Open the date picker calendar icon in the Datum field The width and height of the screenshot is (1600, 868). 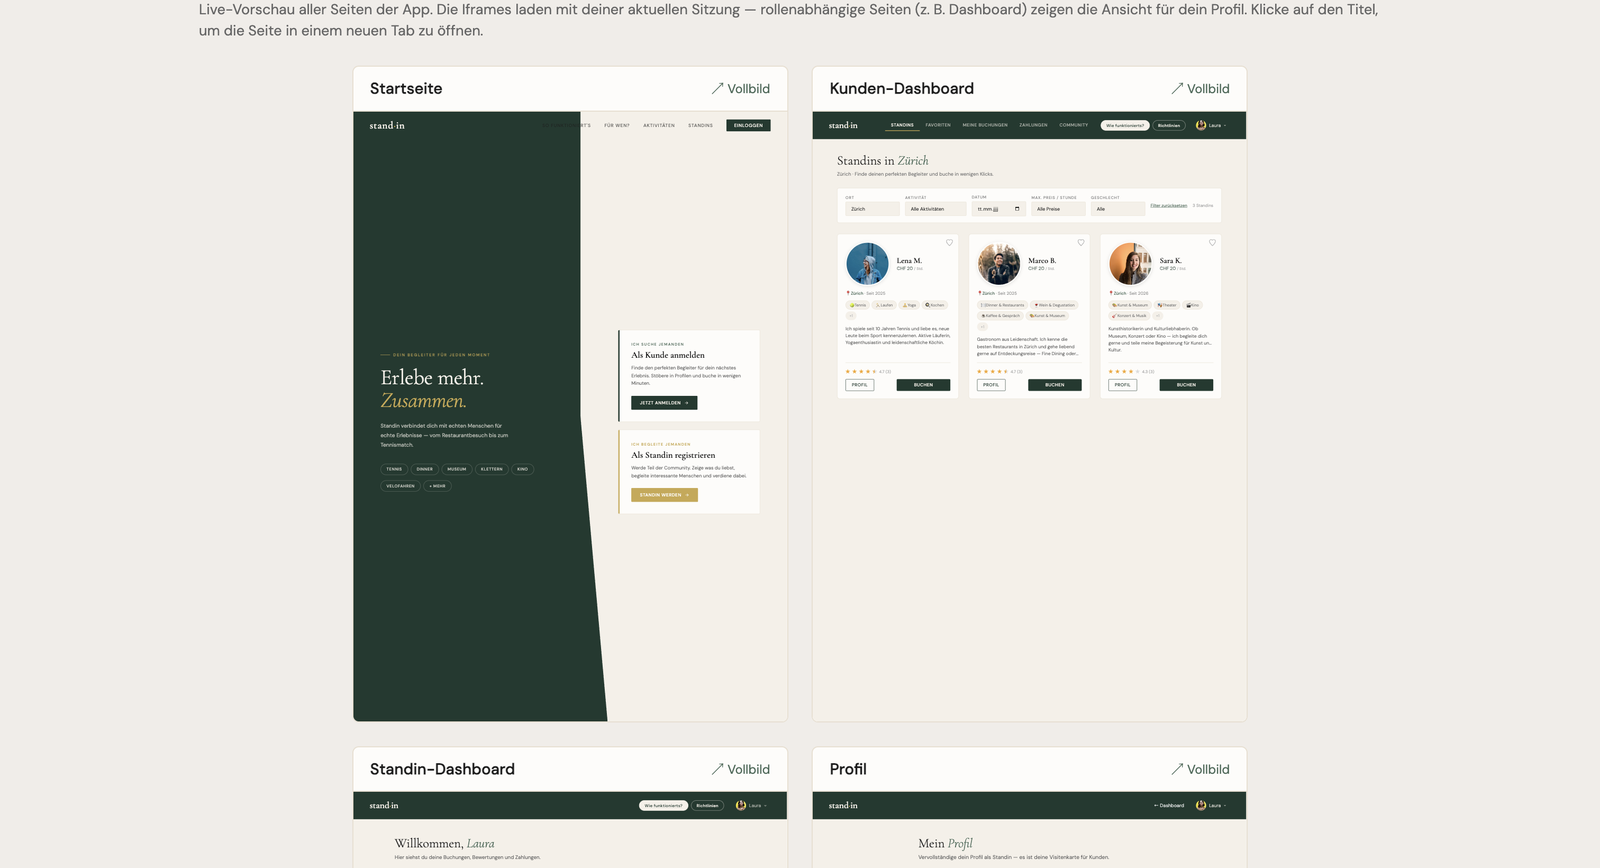pyautogui.click(x=1017, y=209)
